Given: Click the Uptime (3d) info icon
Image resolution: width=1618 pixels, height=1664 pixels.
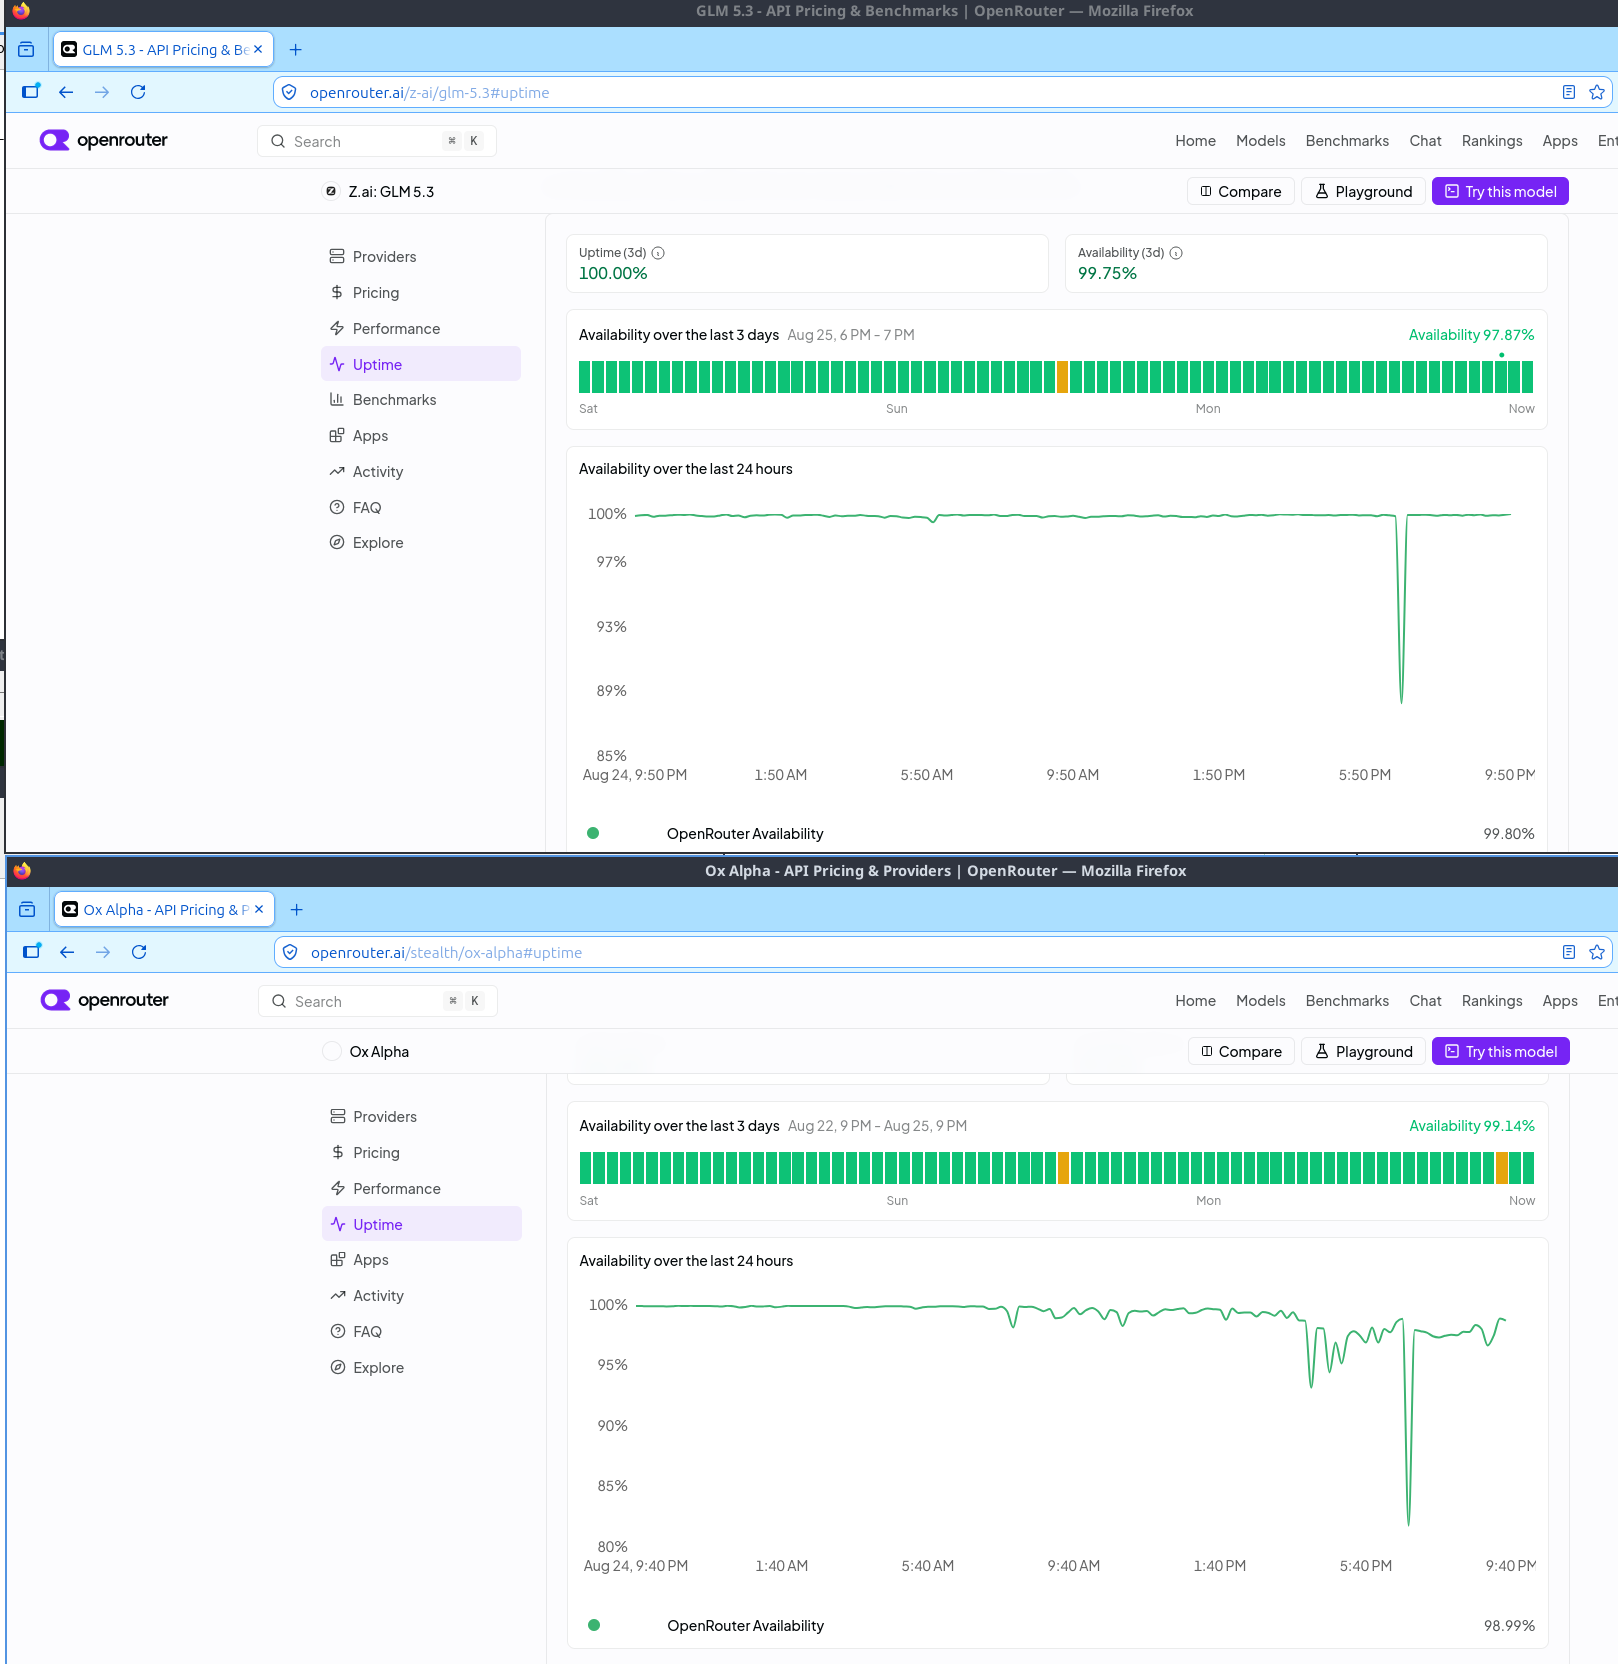Looking at the screenshot, I should (658, 253).
